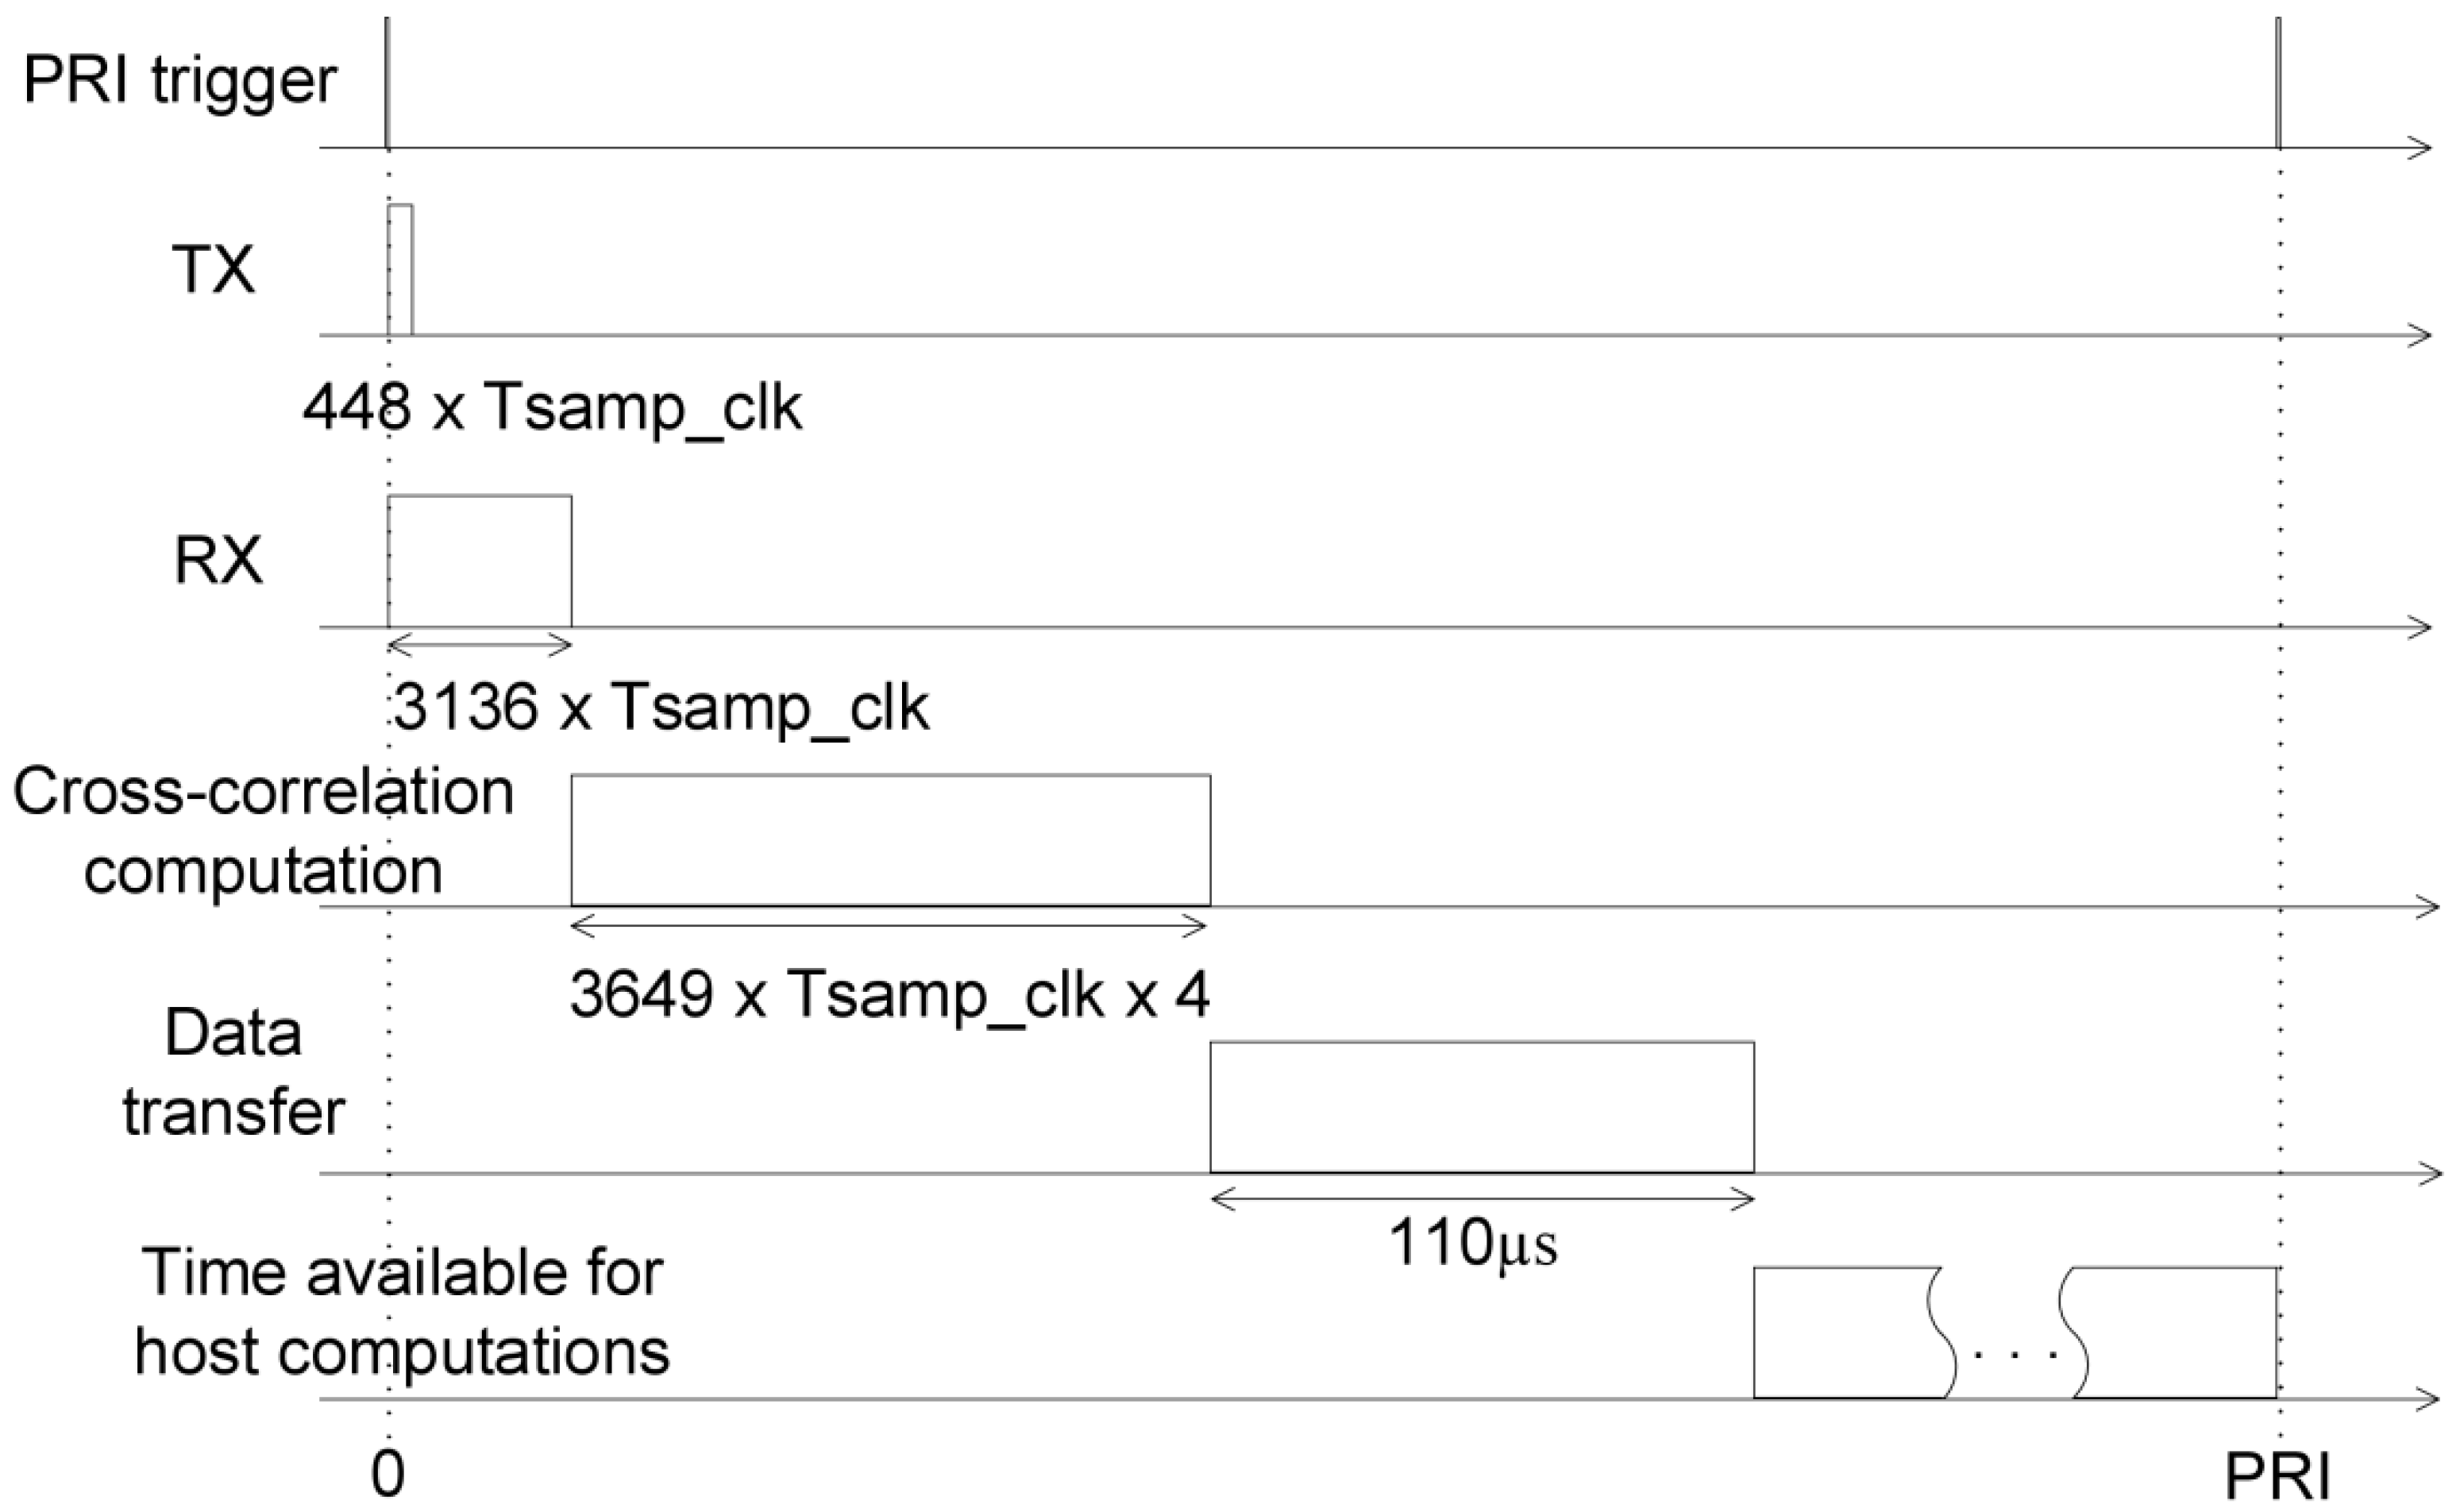The image size is (2460, 1512).
Task: Select the cross-correlation computation block
Action: pyautogui.click(x=890, y=840)
